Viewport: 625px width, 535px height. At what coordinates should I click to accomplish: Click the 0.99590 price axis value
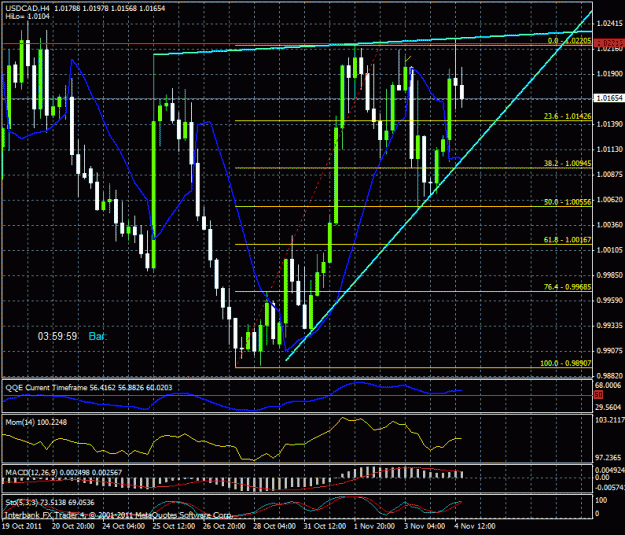(610, 300)
